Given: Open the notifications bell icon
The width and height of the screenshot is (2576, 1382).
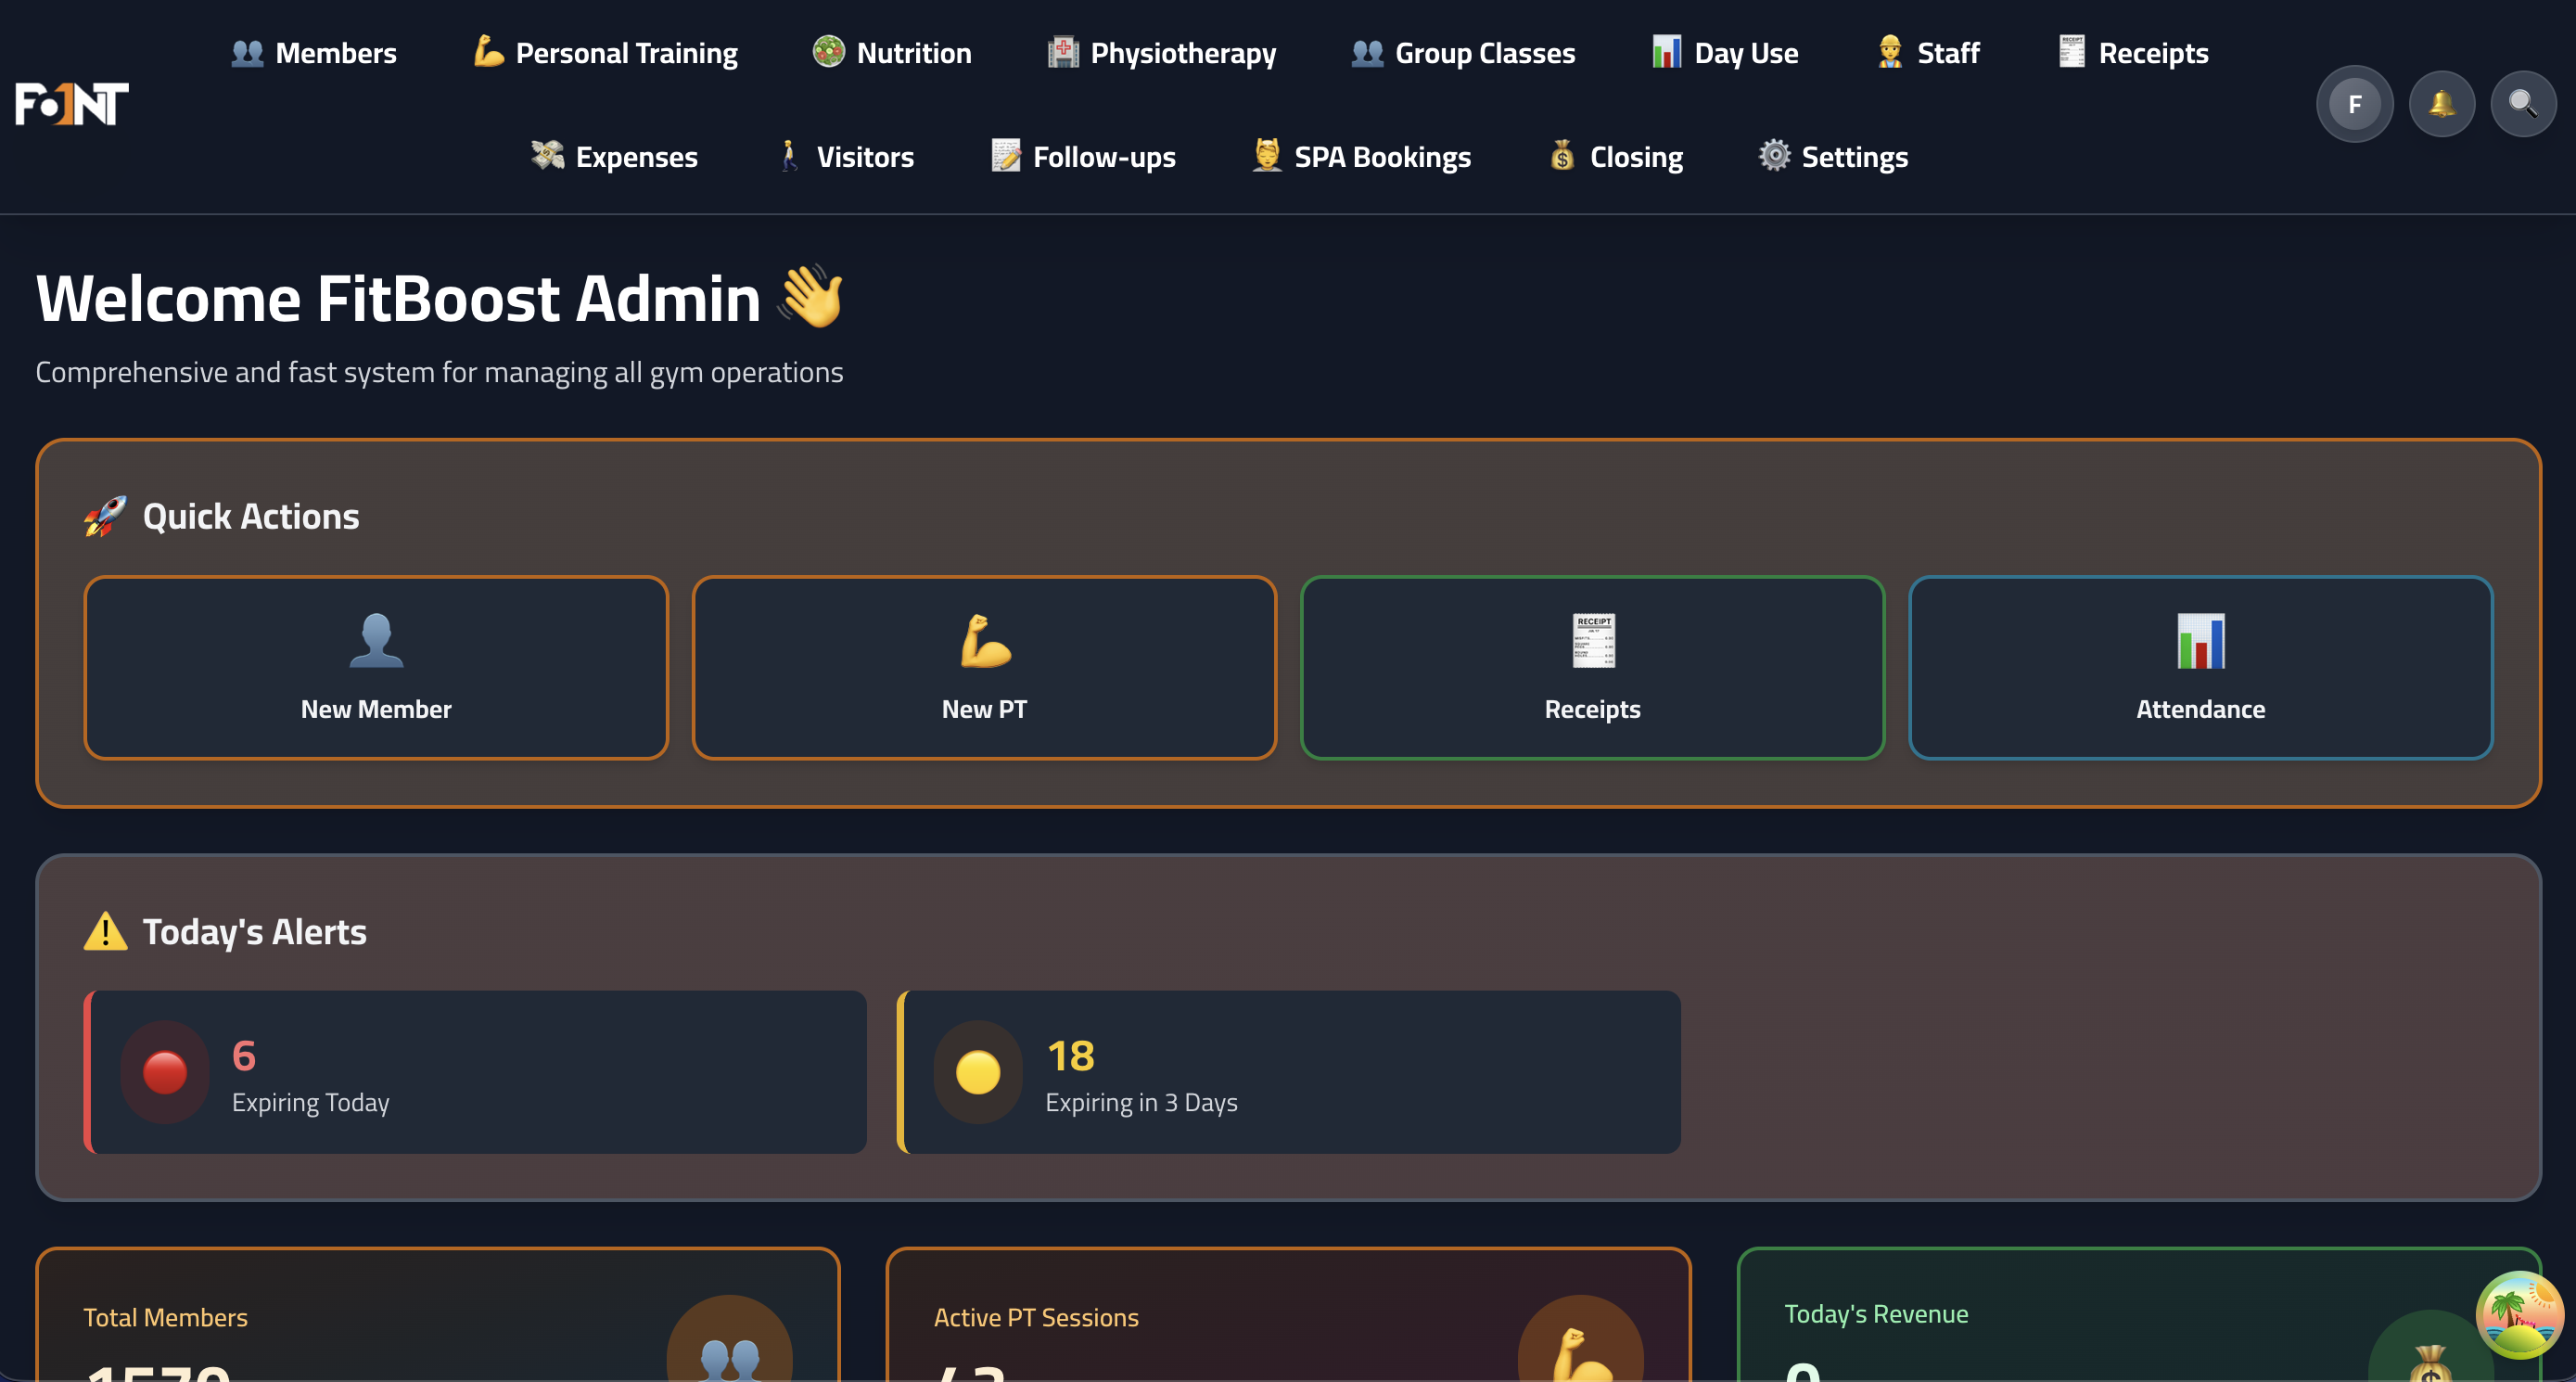Looking at the screenshot, I should coord(2442,103).
